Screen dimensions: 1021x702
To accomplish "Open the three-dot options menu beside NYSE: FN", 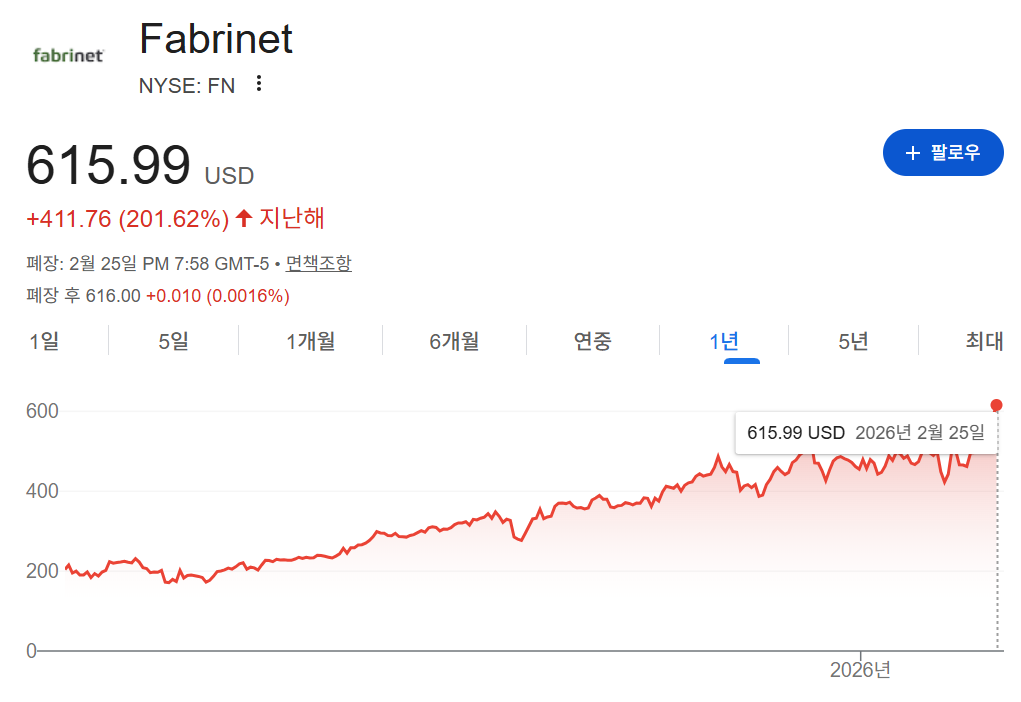I will tap(258, 85).
